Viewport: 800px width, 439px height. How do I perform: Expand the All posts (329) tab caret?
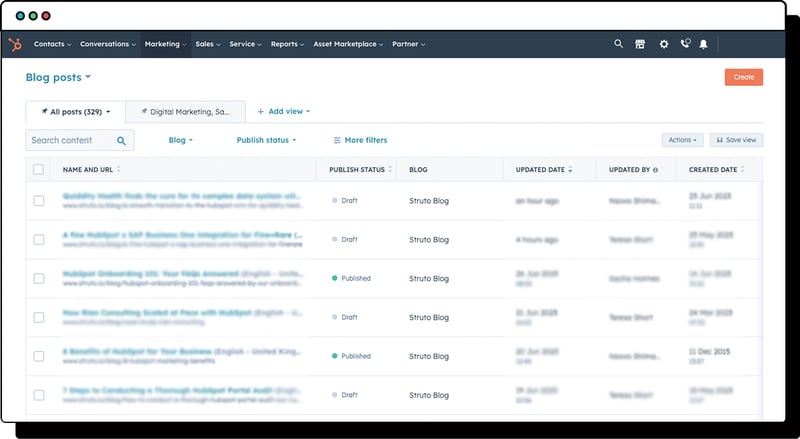coord(108,112)
